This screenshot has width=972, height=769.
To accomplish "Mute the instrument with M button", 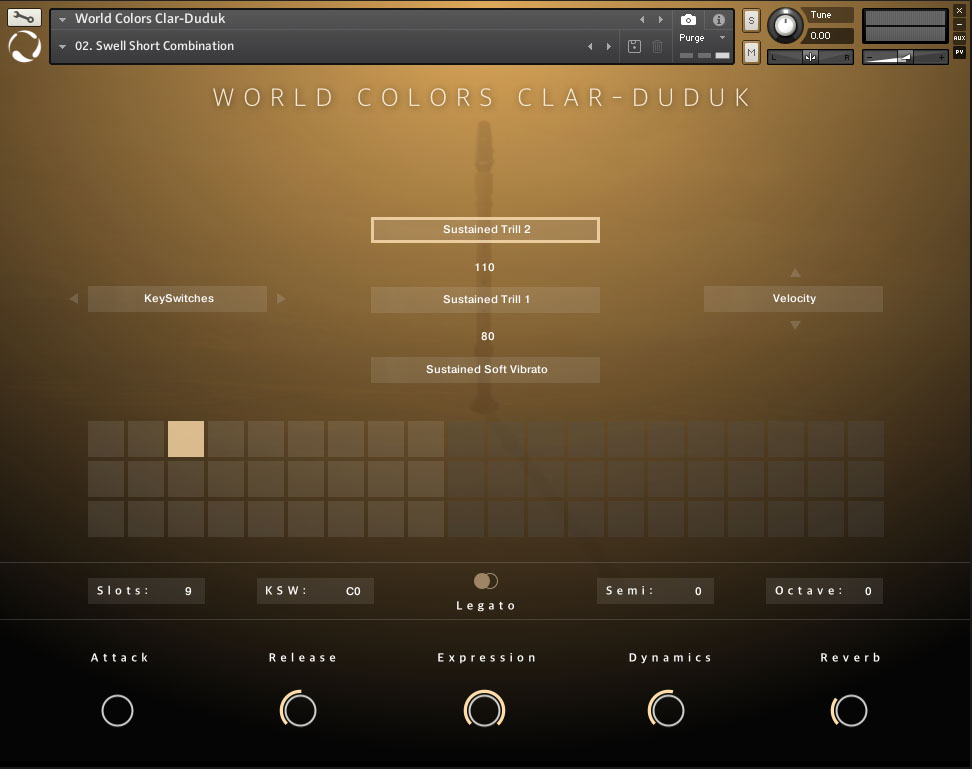I will click(751, 51).
